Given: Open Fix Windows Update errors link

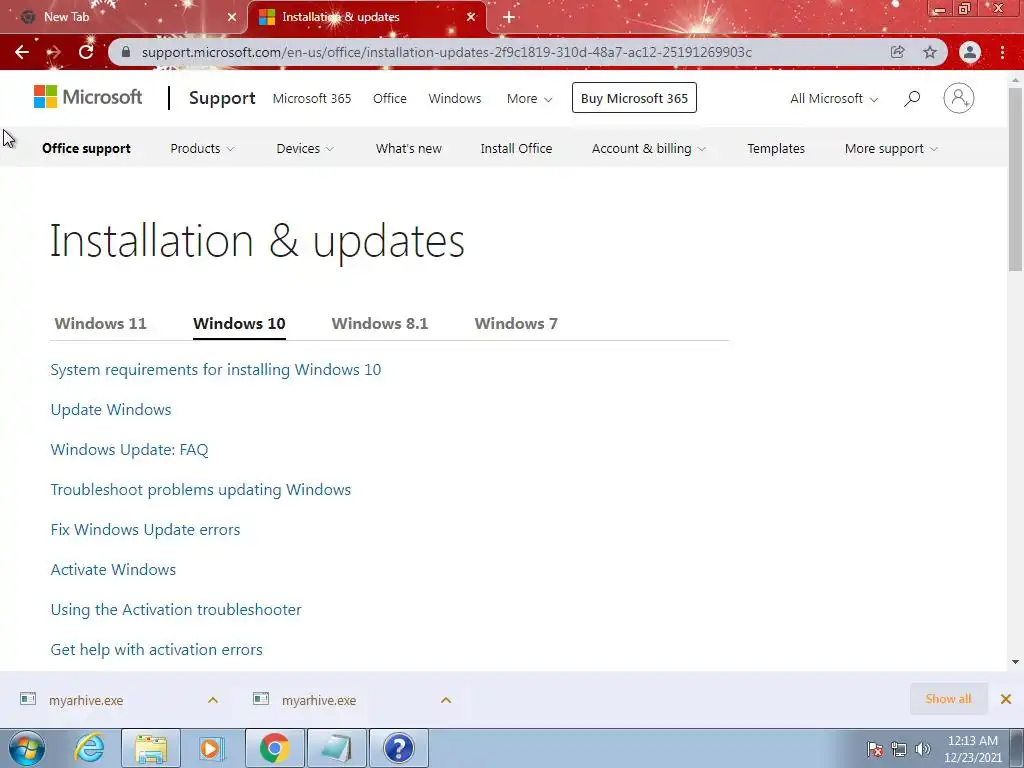Looking at the screenshot, I should tap(145, 530).
